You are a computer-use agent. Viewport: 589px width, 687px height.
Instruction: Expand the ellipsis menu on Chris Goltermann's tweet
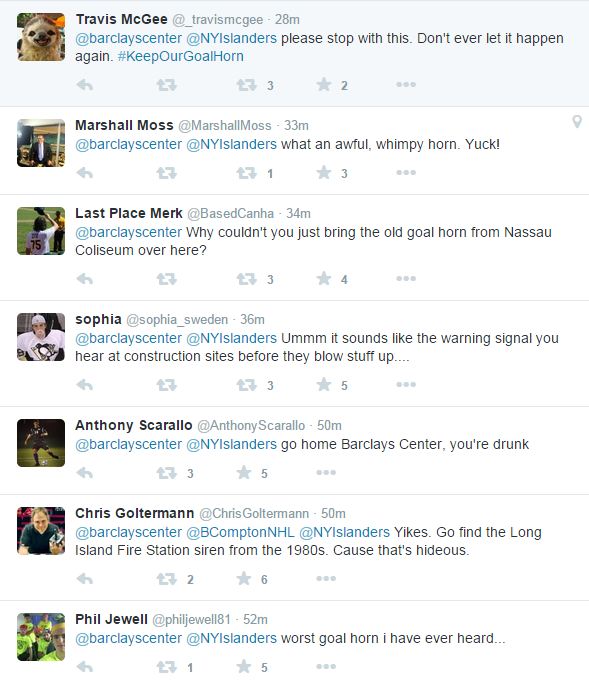coord(326,578)
